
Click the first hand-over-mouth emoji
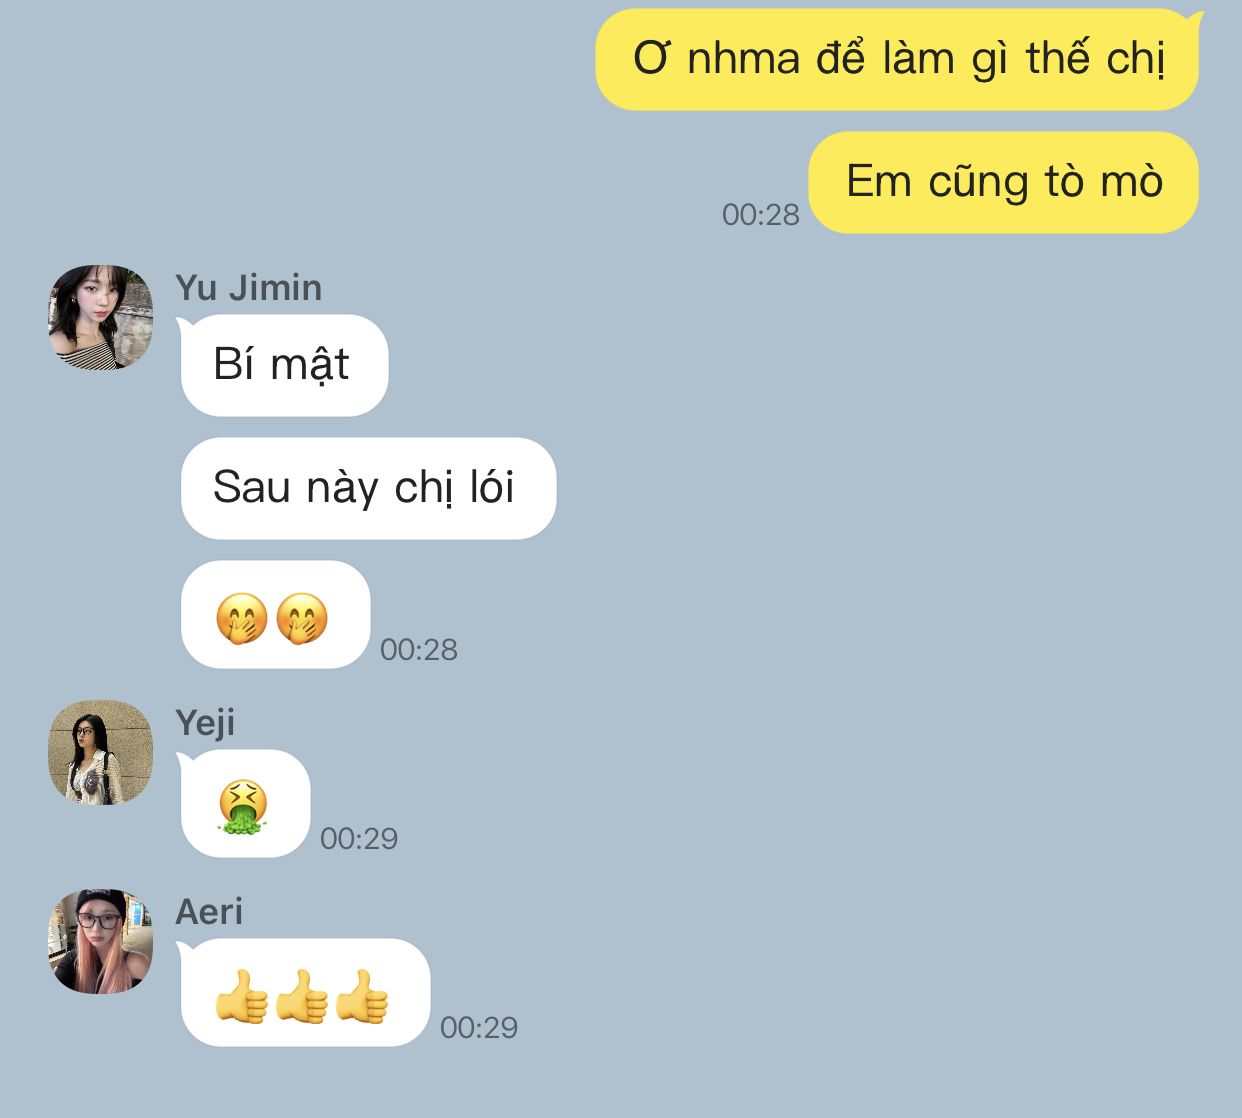242,618
